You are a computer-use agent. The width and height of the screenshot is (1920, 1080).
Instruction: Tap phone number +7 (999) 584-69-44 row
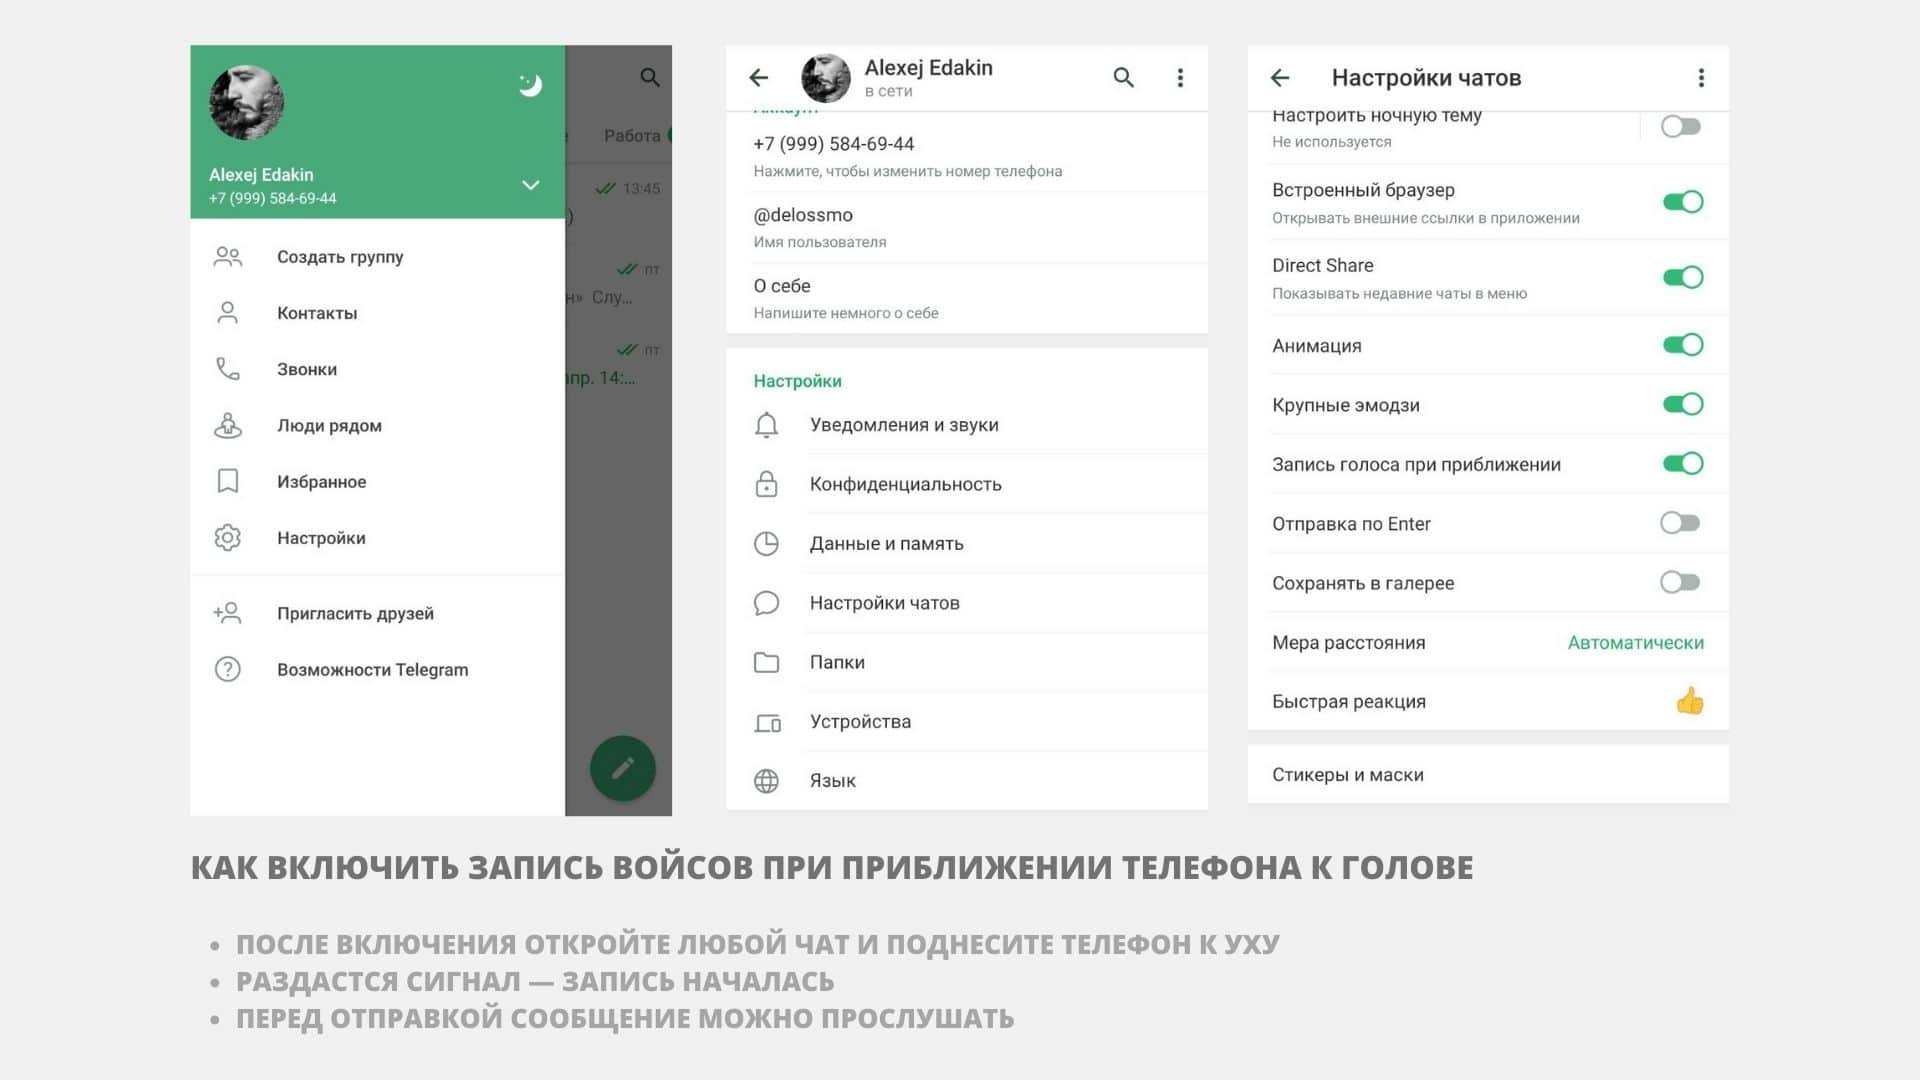967,156
